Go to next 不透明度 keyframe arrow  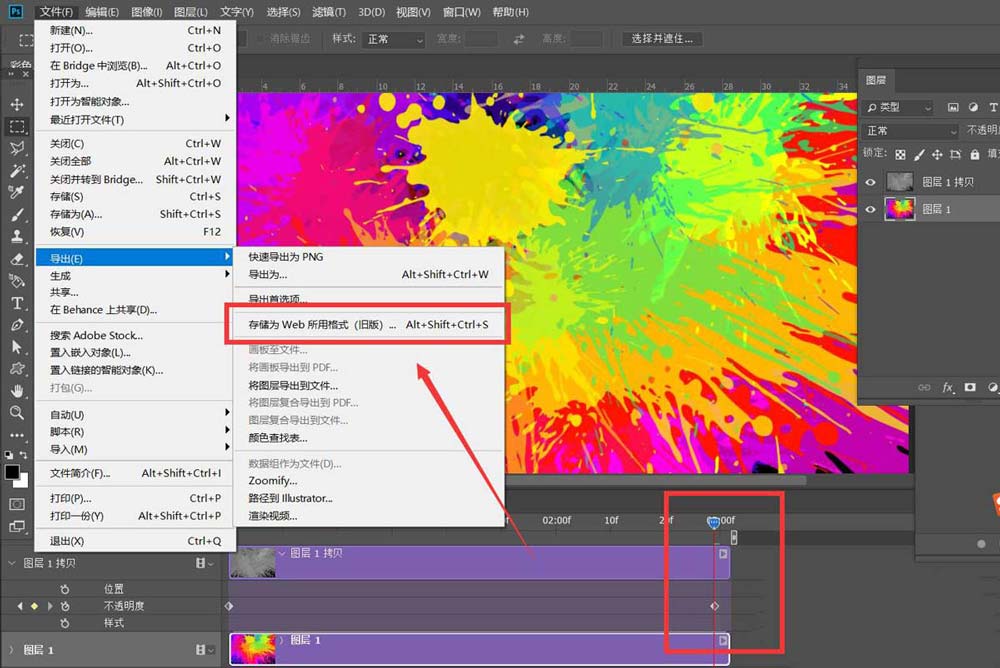coord(50,606)
